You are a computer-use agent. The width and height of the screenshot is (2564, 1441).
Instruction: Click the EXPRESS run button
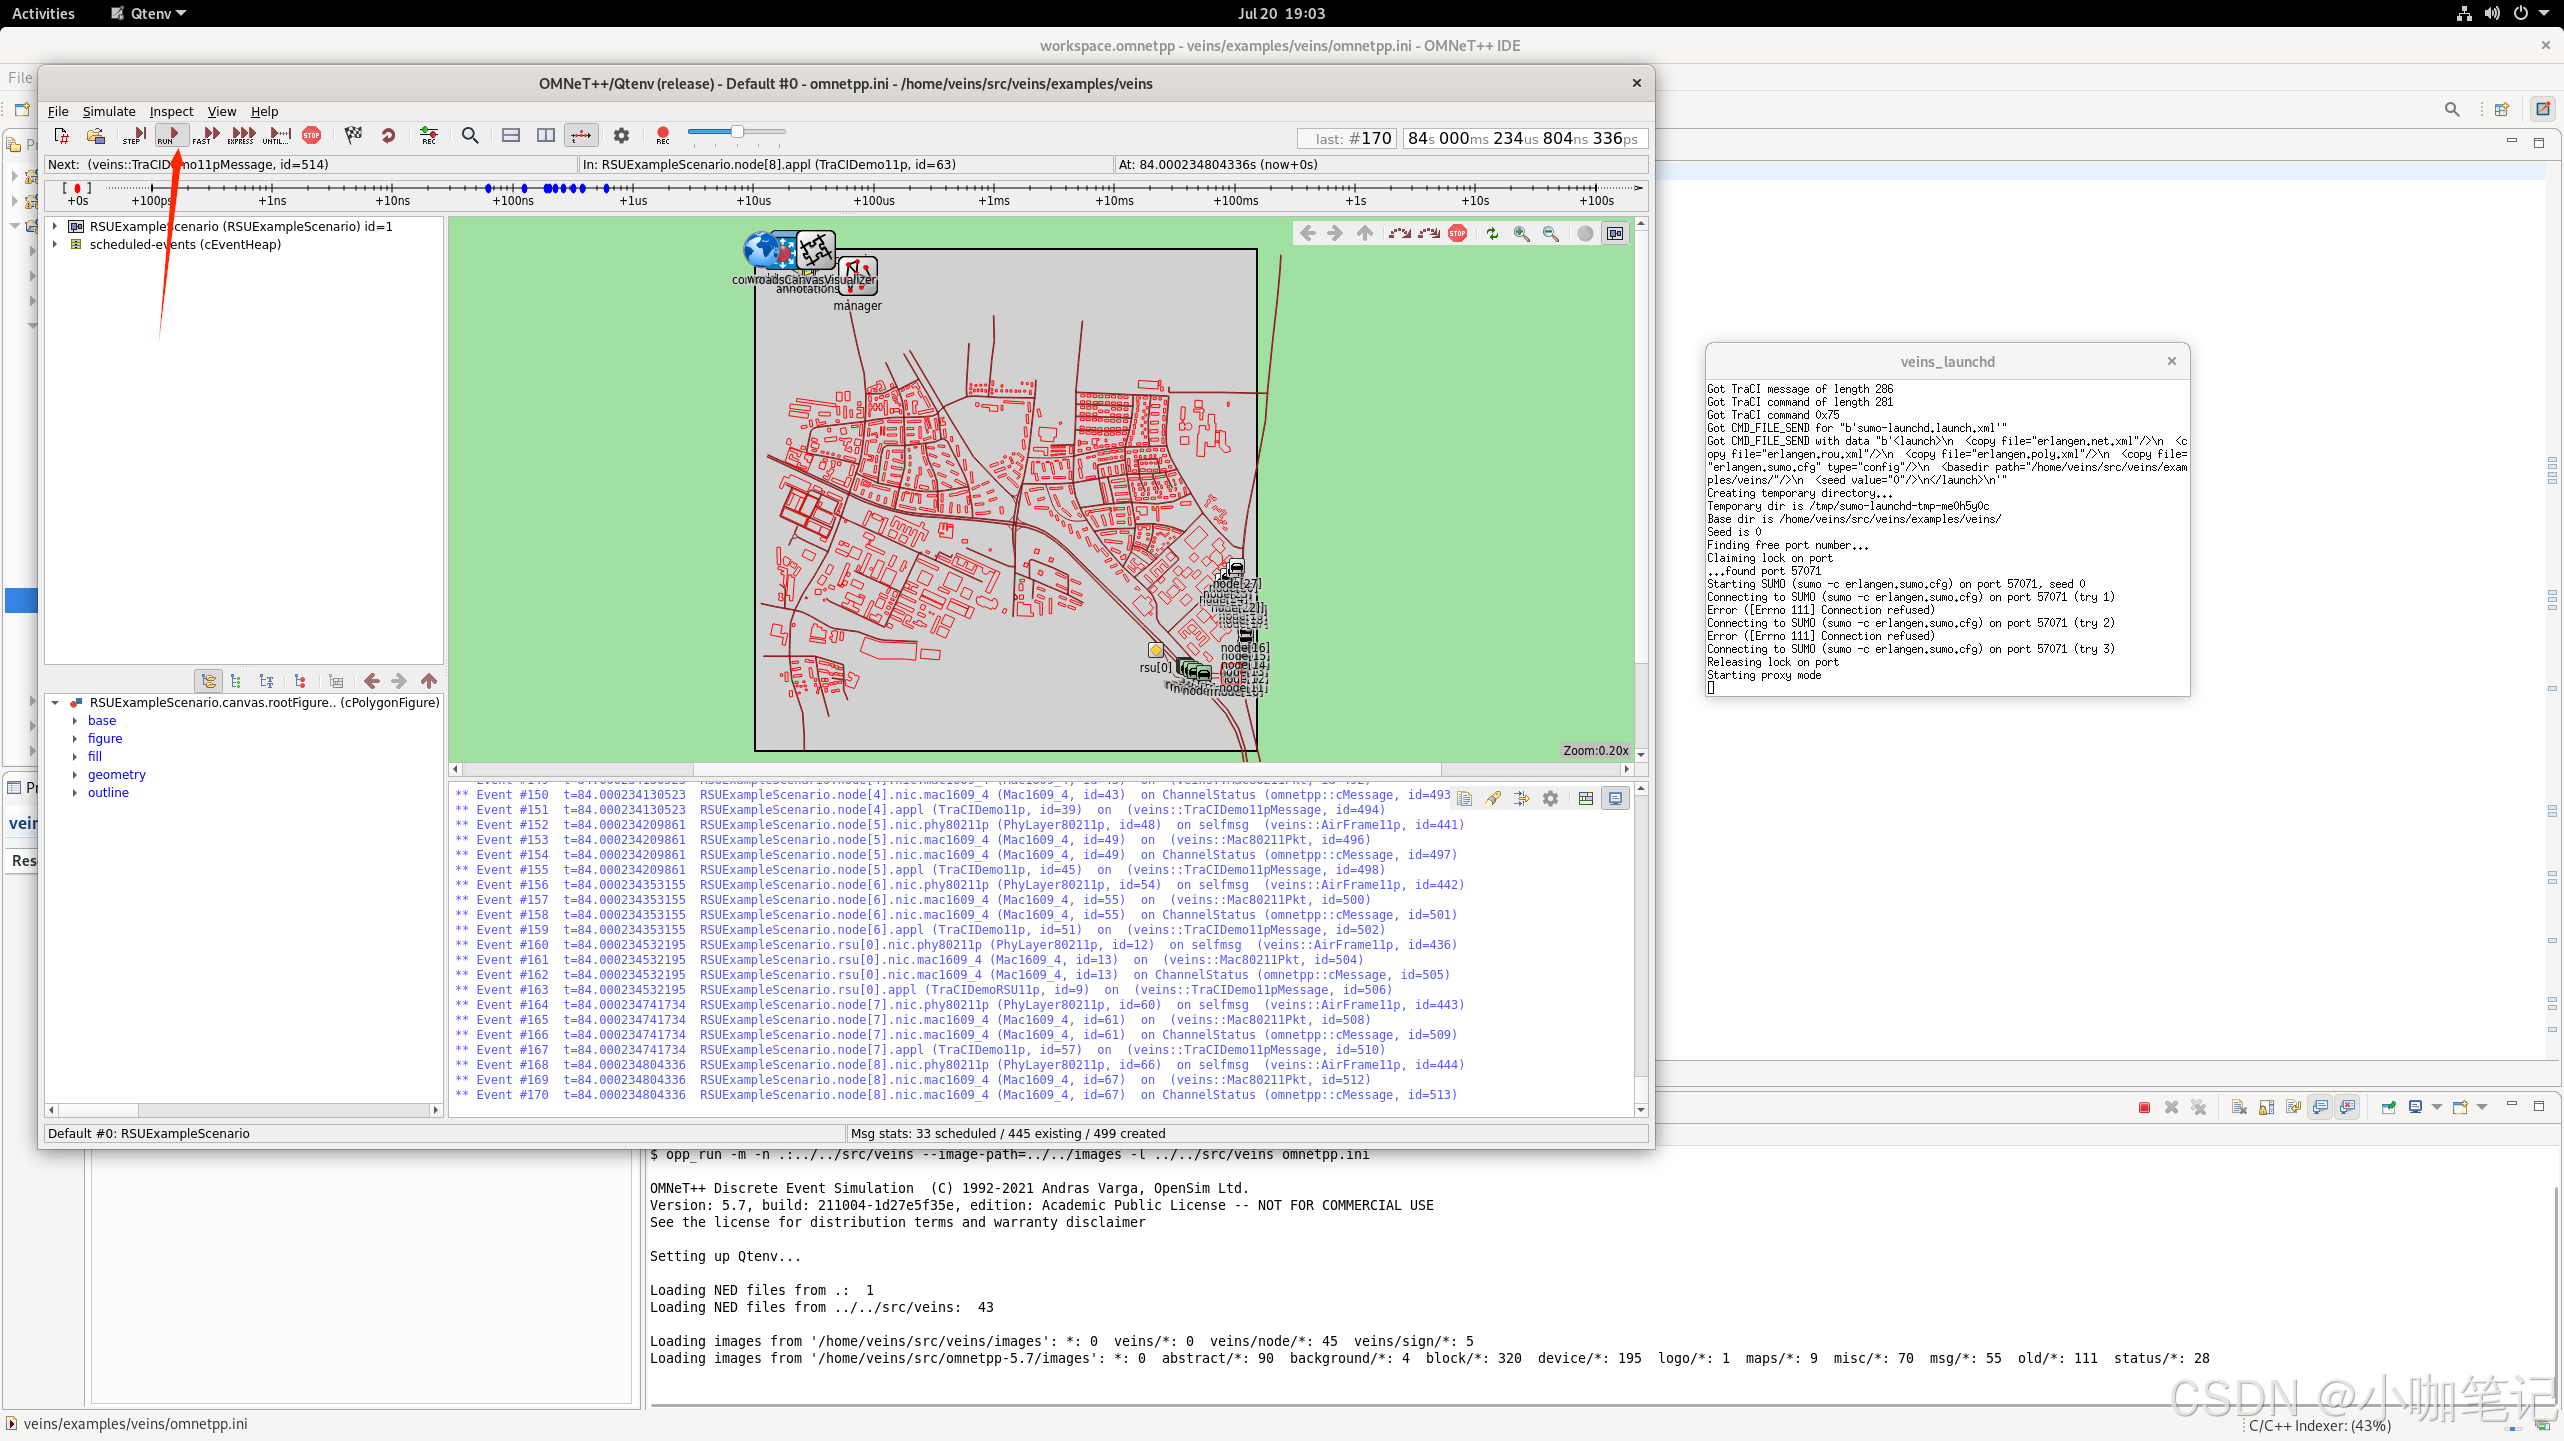(x=242, y=135)
